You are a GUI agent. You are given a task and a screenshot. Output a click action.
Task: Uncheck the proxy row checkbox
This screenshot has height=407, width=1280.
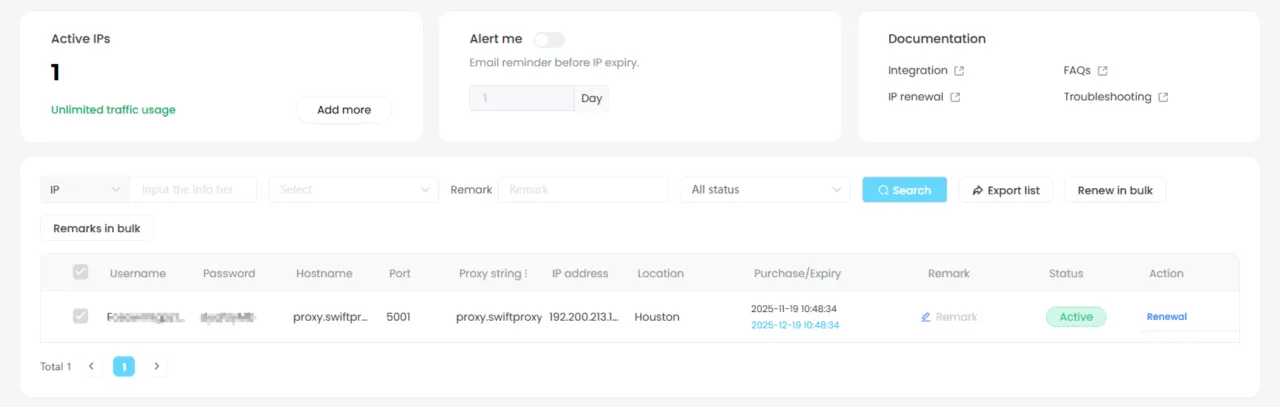coord(81,316)
